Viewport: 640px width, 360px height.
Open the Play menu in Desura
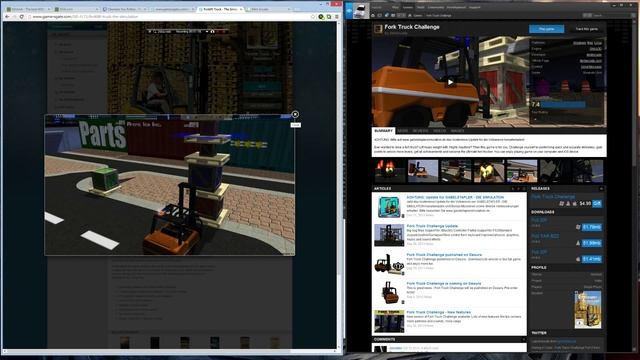(395, 7)
